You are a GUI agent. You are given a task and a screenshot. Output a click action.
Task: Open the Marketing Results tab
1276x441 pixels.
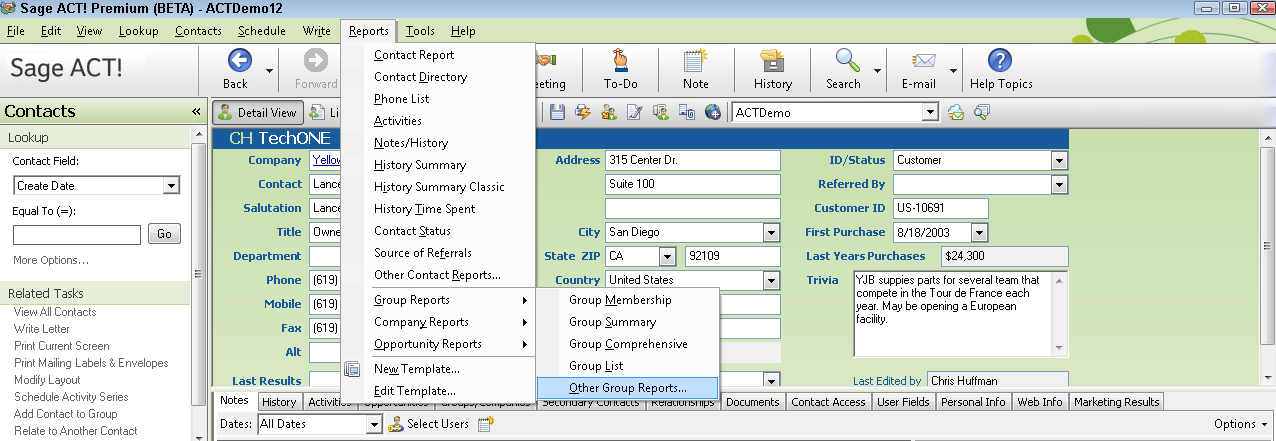(x=1117, y=402)
